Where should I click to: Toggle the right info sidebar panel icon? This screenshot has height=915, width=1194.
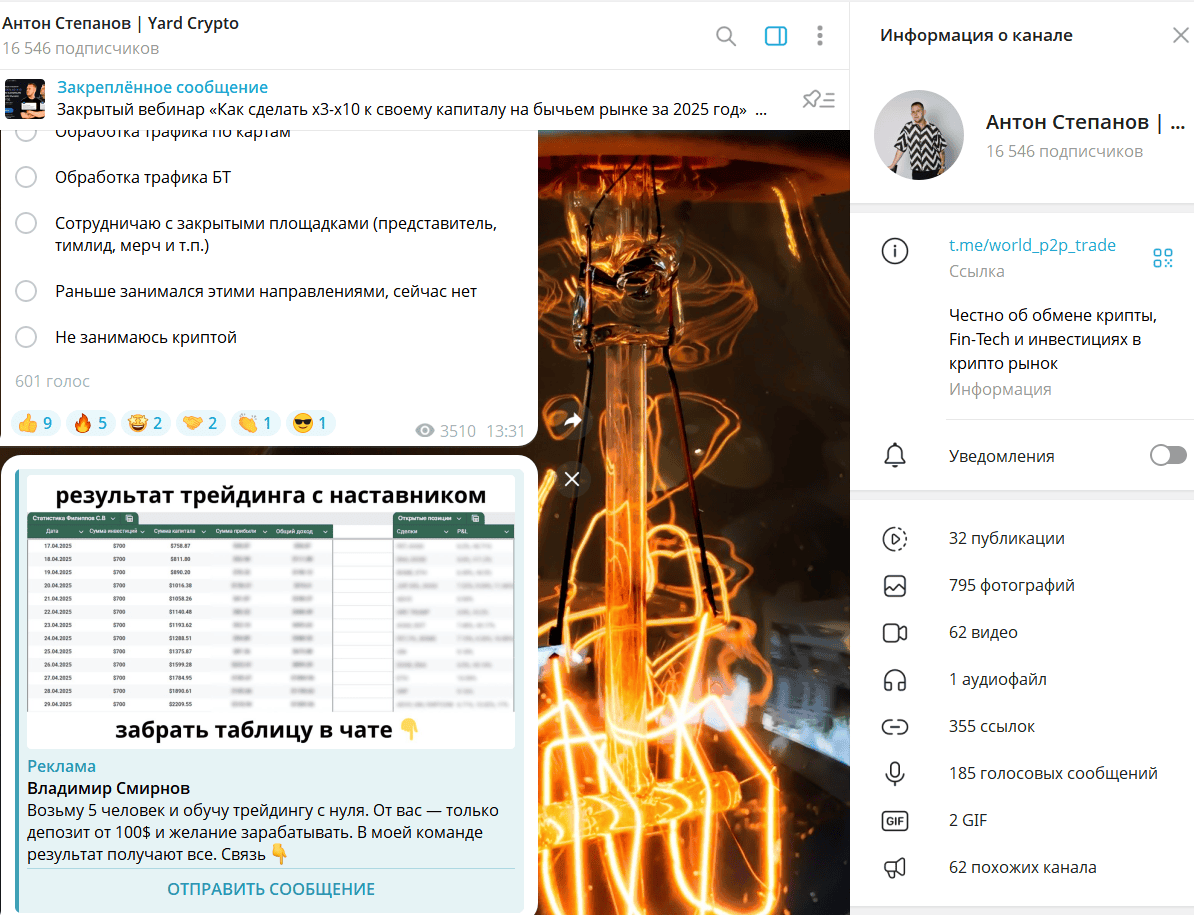click(x=775, y=36)
